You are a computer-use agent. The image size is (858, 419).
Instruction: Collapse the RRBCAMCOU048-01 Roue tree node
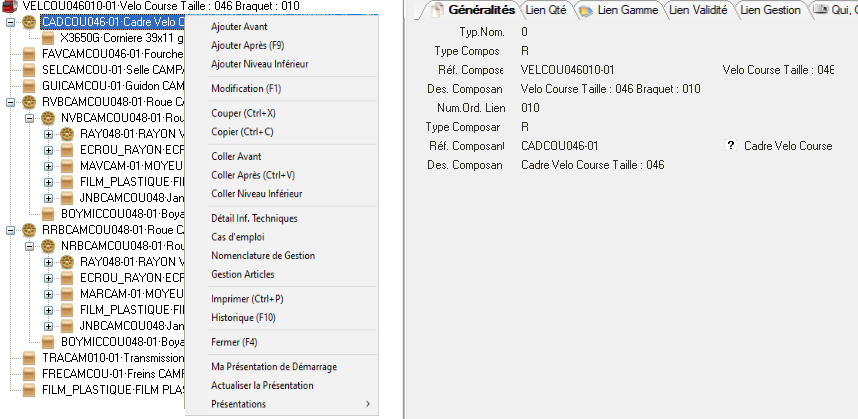point(11,229)
